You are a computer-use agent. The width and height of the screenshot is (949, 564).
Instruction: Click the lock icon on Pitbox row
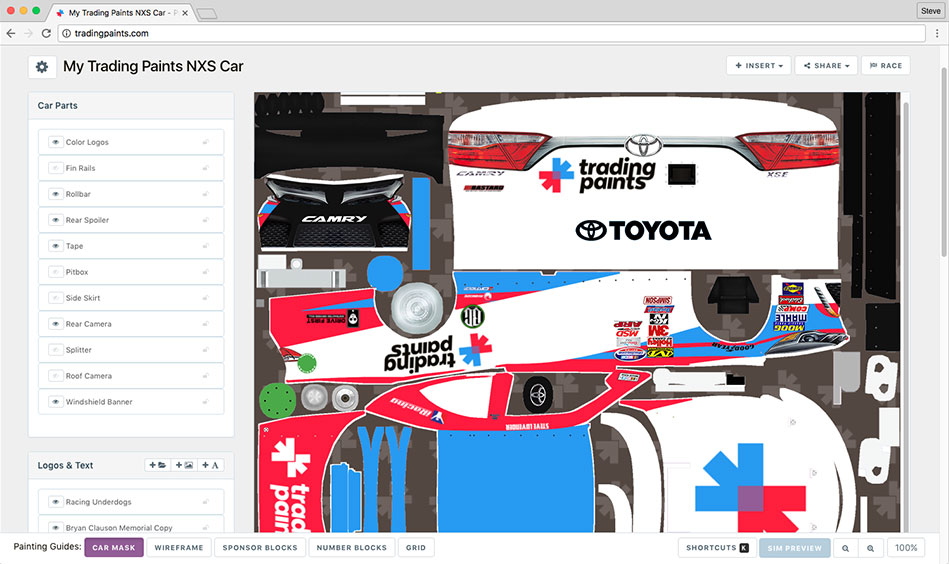(206, 272)
